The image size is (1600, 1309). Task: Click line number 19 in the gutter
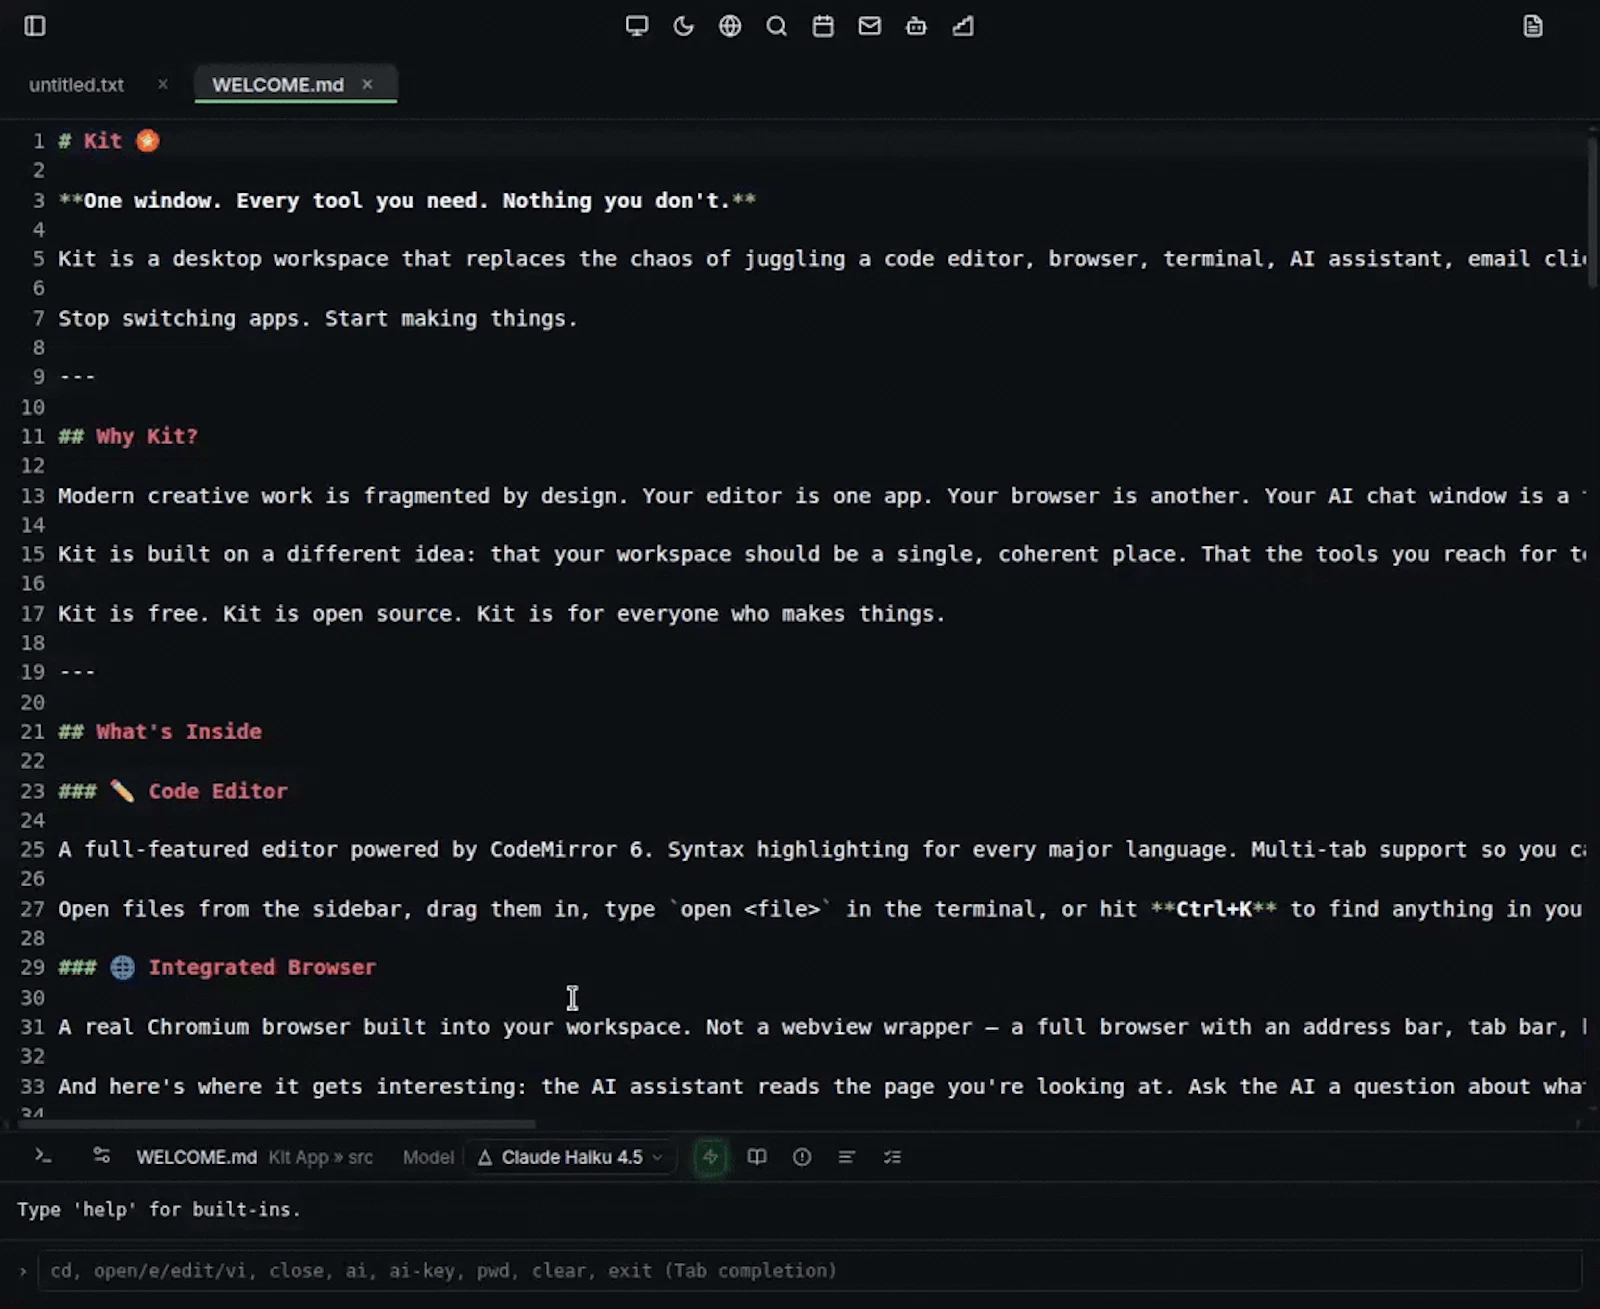tap(33, 672)
